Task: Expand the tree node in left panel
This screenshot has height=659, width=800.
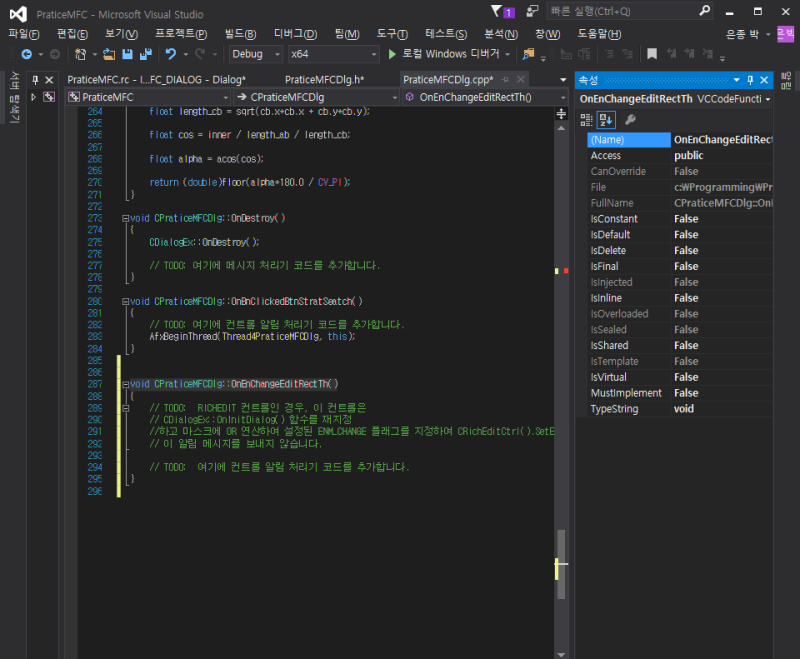Action: pos(33,97)
